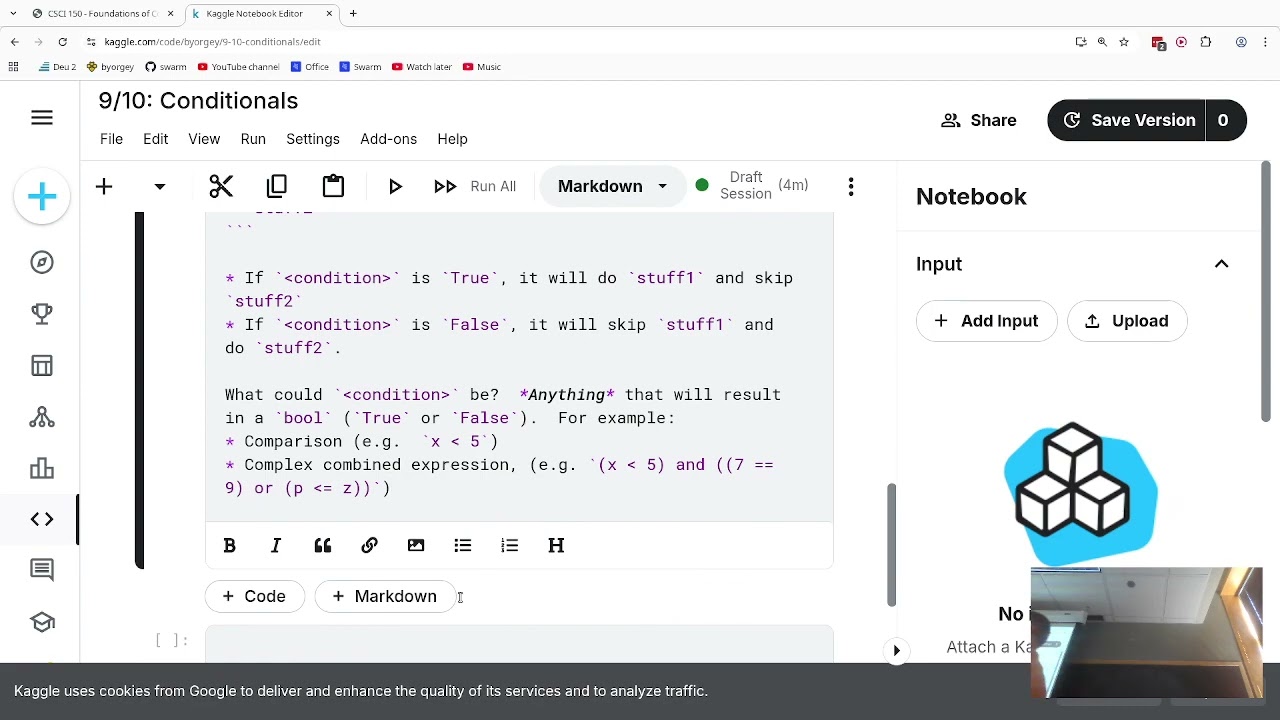Image resolution: width=1280 pixels, height=720 pixels.
Task: Insert a block quote
Action: click(322, 545)
